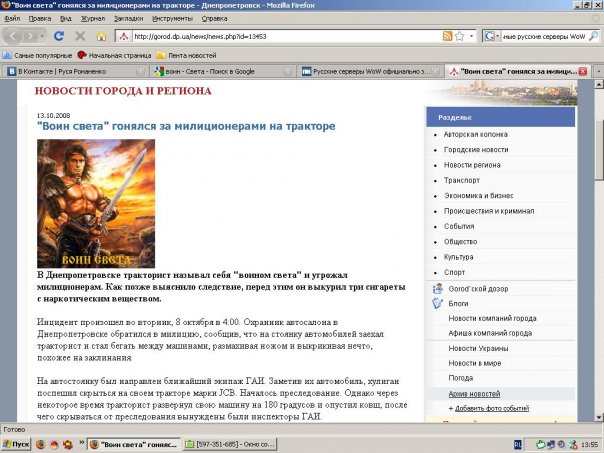
Task: Open the Закладки menu
Action: 128,18
